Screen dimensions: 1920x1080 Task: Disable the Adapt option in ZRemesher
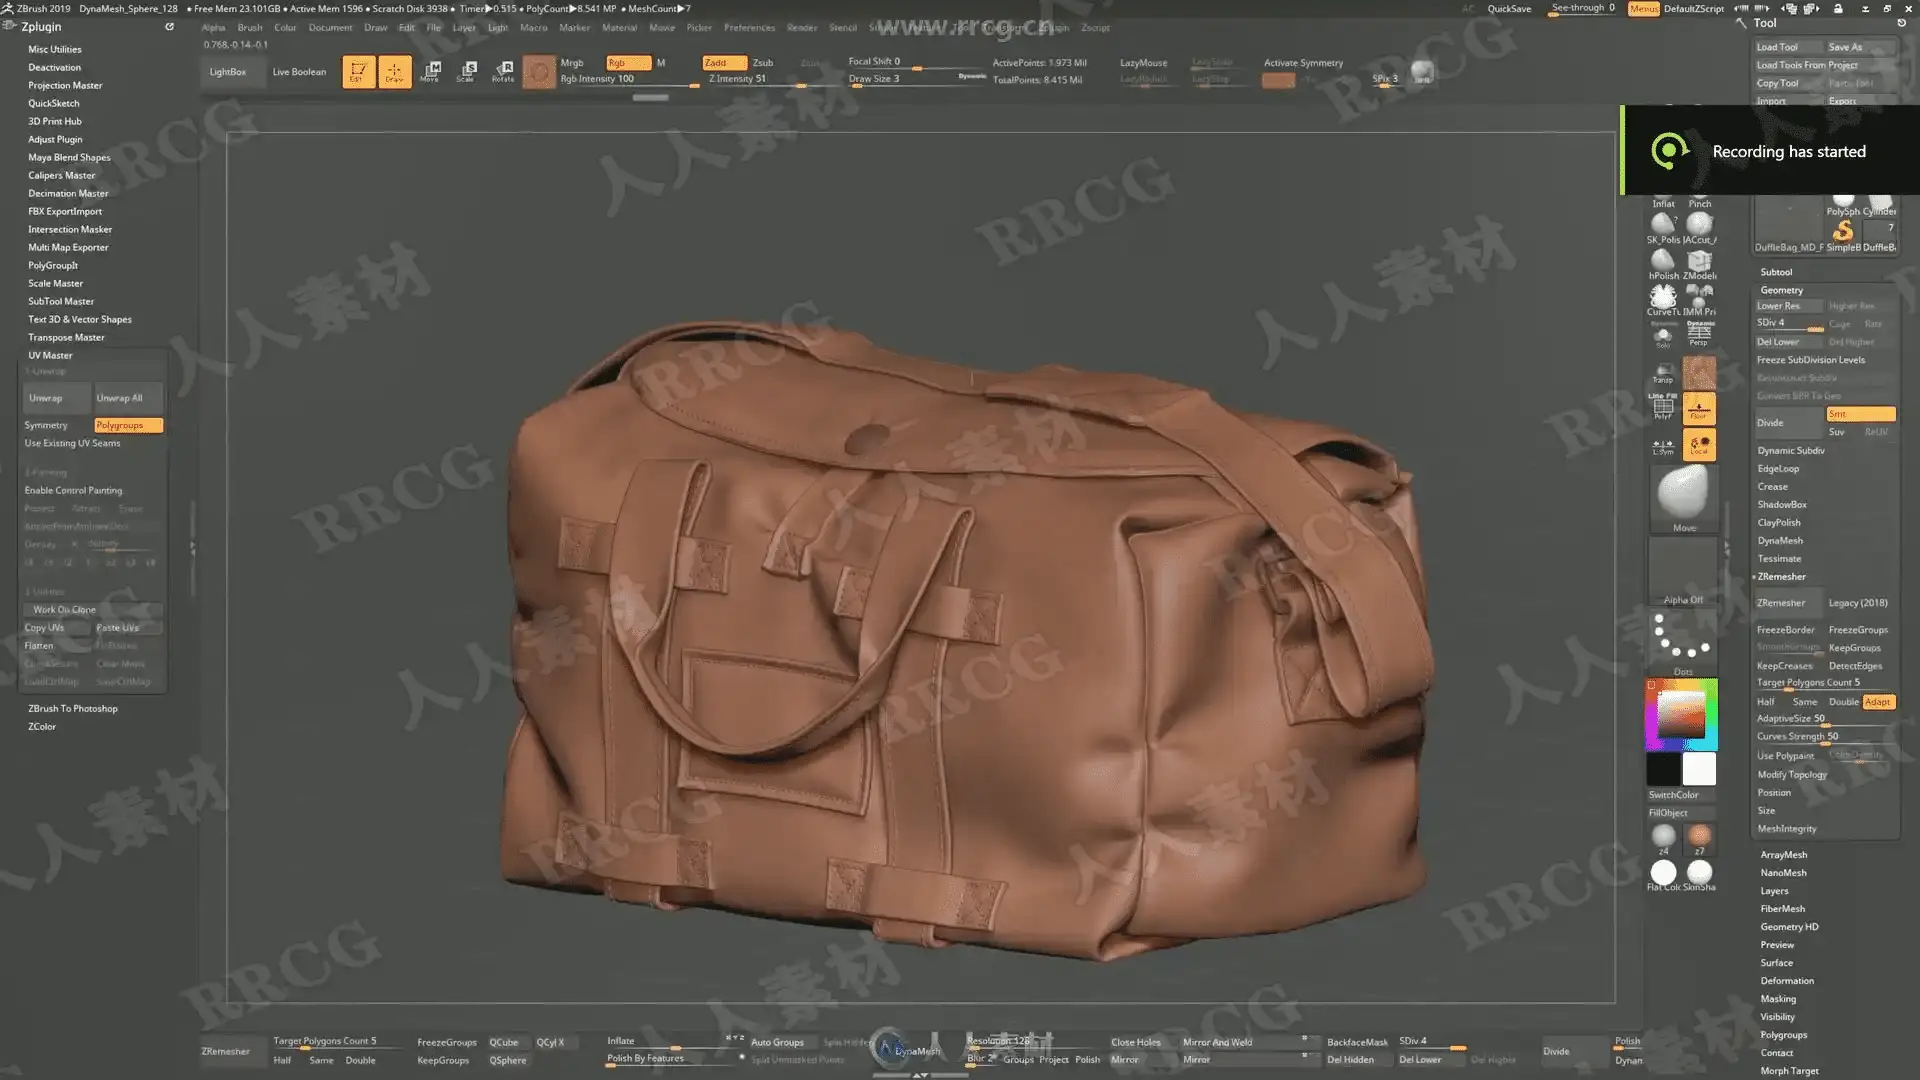pyautogui.click(x=1878, y=702)
